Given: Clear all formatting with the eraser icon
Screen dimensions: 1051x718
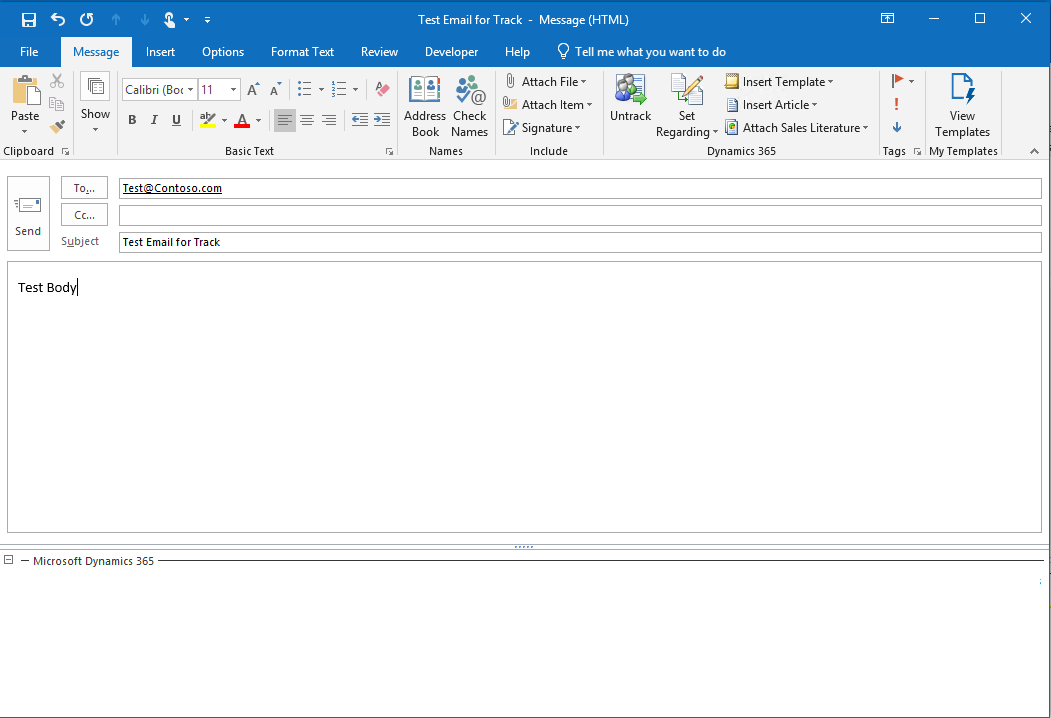Looking at the screenshot, I should point(382,89).
